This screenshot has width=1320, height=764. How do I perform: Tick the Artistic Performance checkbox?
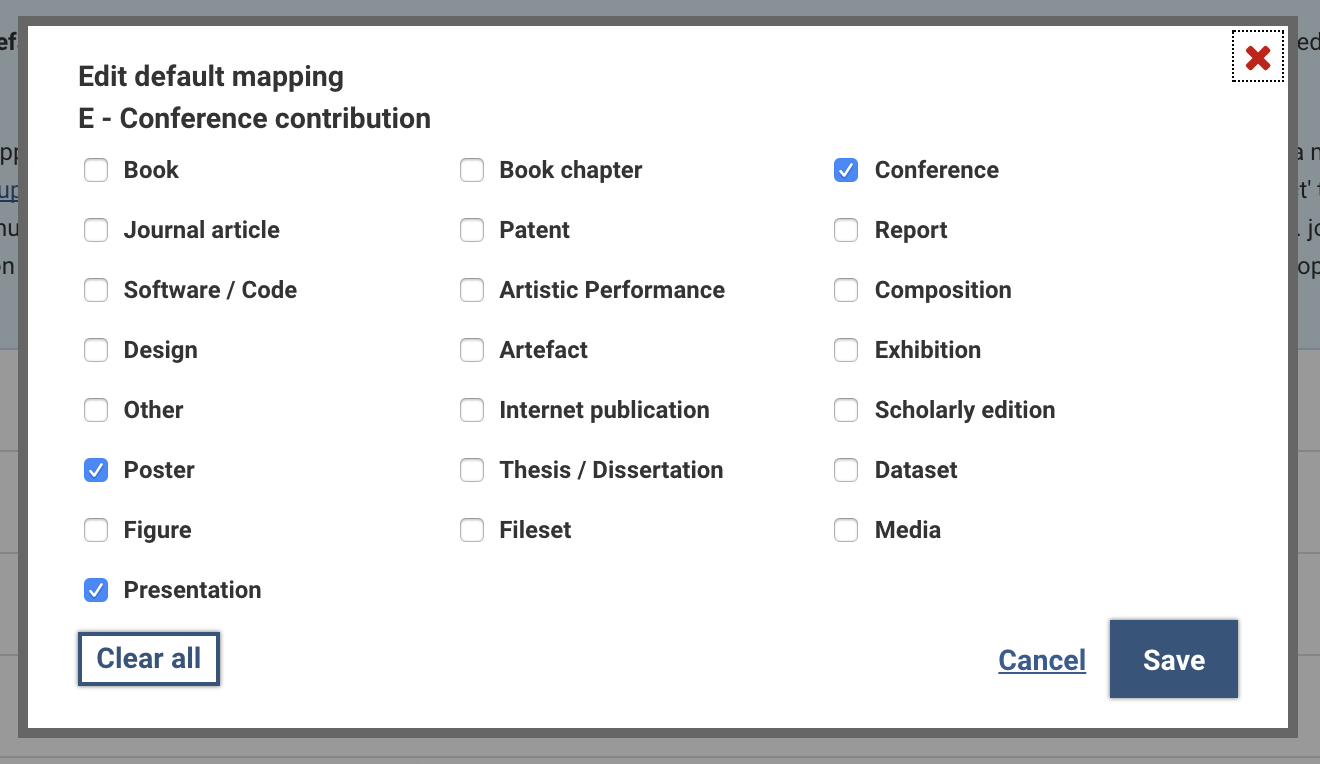(472, 290)
